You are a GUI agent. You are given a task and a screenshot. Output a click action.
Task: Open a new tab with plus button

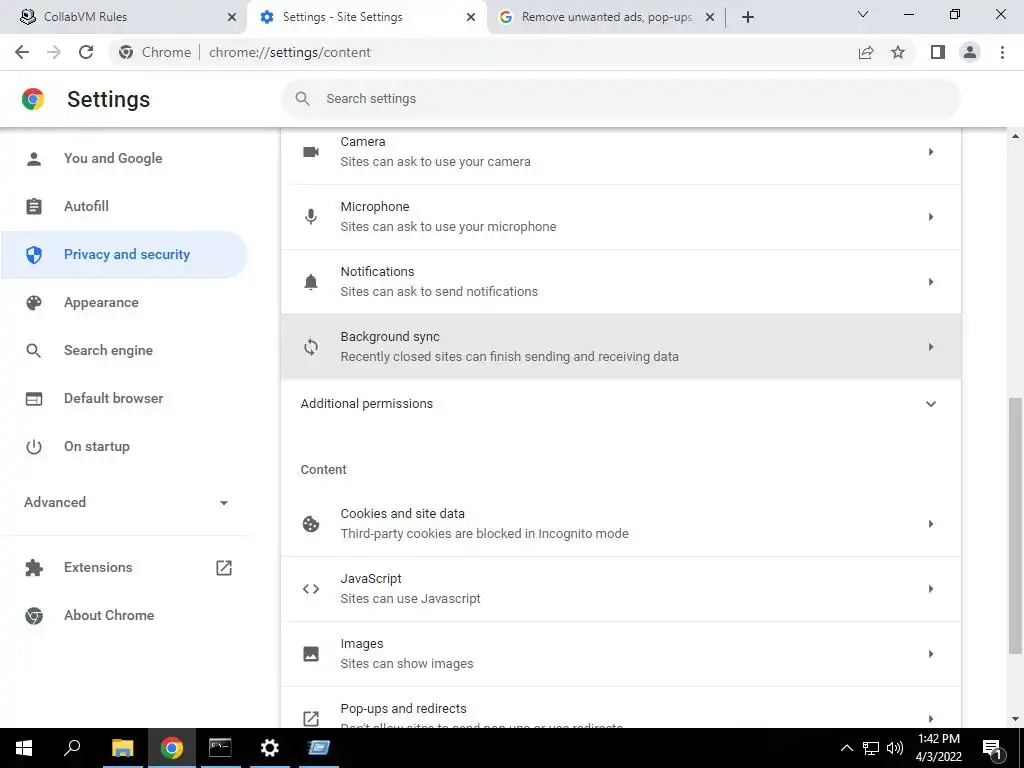[748, 17]
